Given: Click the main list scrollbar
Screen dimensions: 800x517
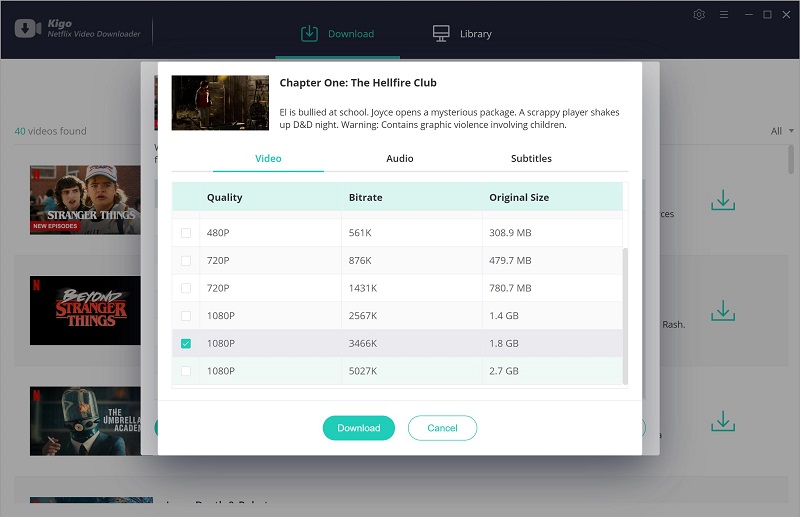Looking at the screenshot, I should tap(791, 159).
